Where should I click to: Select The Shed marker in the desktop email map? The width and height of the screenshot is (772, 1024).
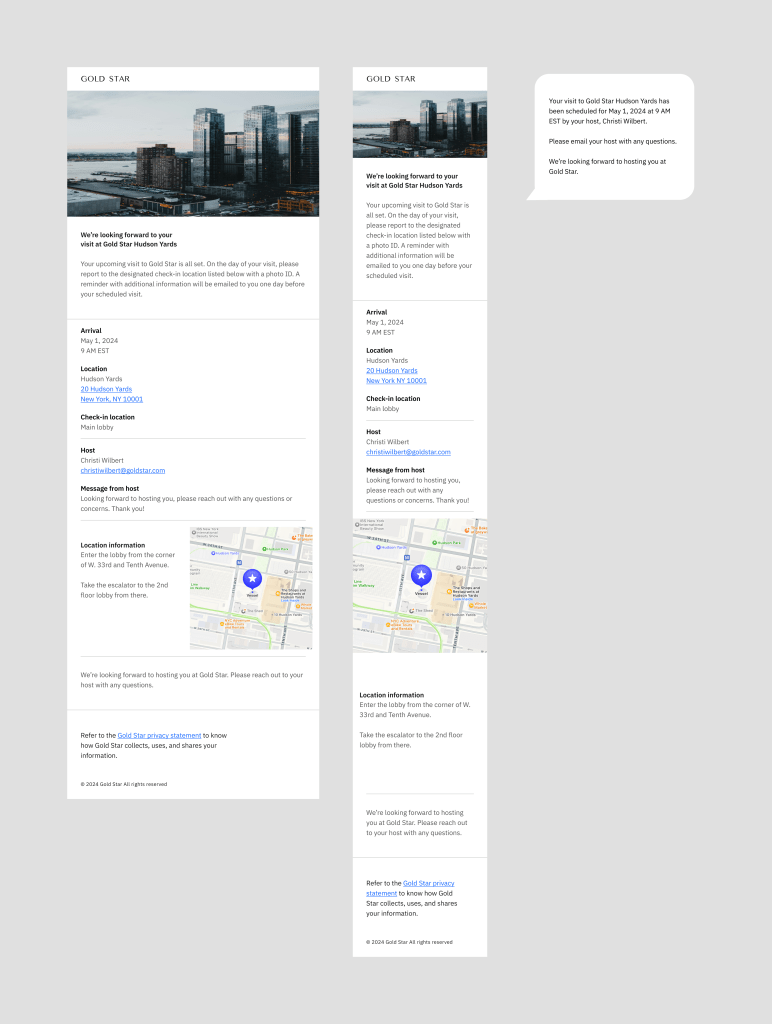(x=243, y=611)
